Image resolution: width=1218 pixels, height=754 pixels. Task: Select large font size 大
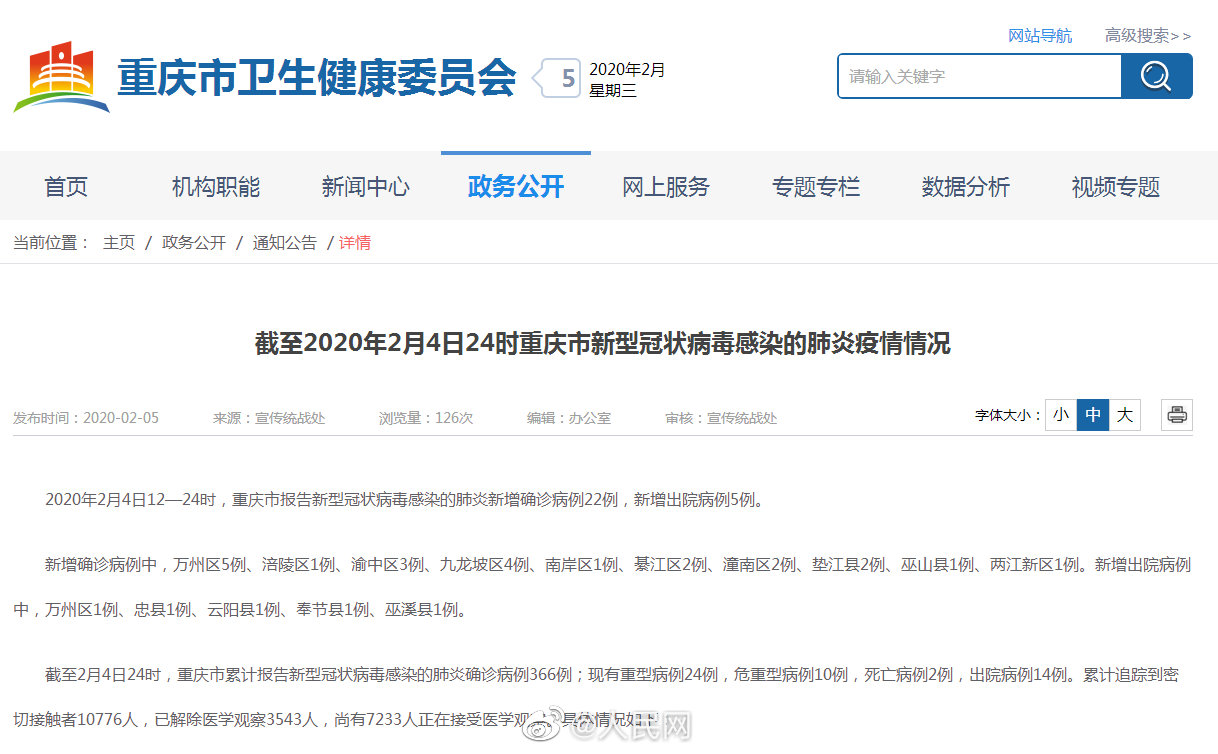coord(1124,415)
